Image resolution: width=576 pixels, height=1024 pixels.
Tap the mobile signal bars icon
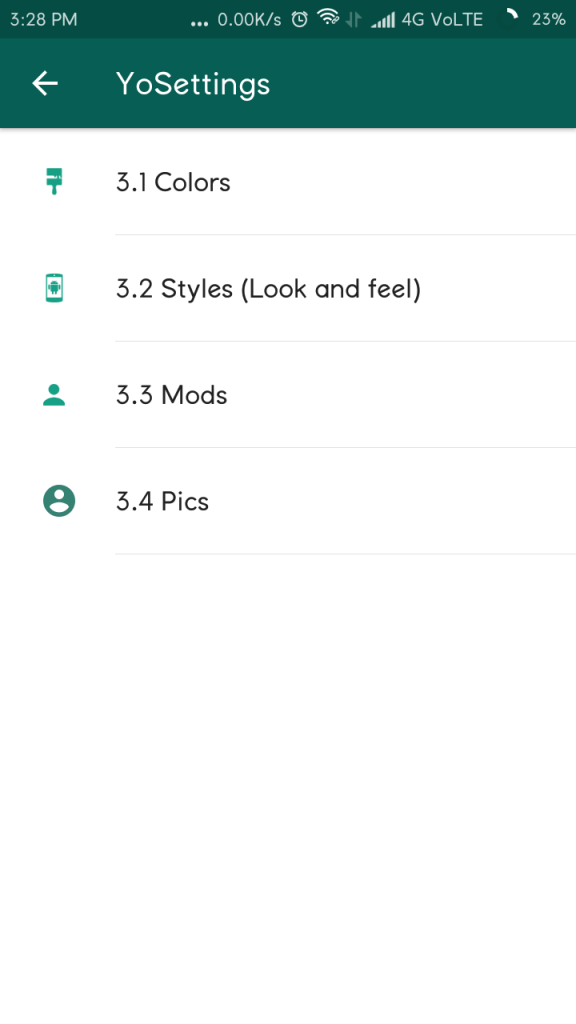(x=383, y=20)
